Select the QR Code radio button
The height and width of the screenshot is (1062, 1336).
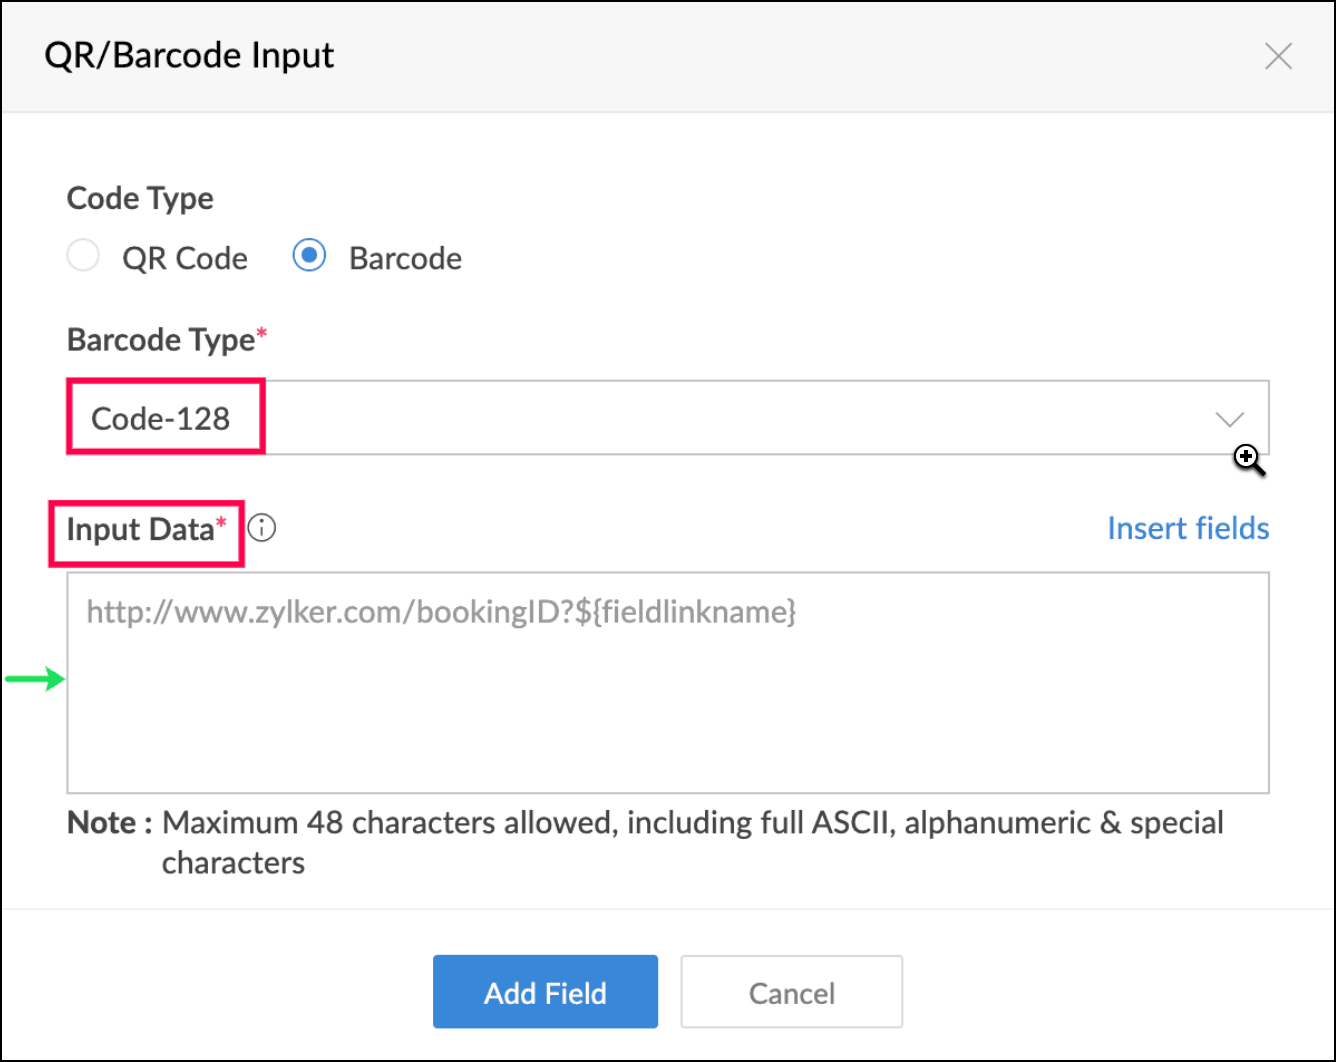[x=83, y=256]
